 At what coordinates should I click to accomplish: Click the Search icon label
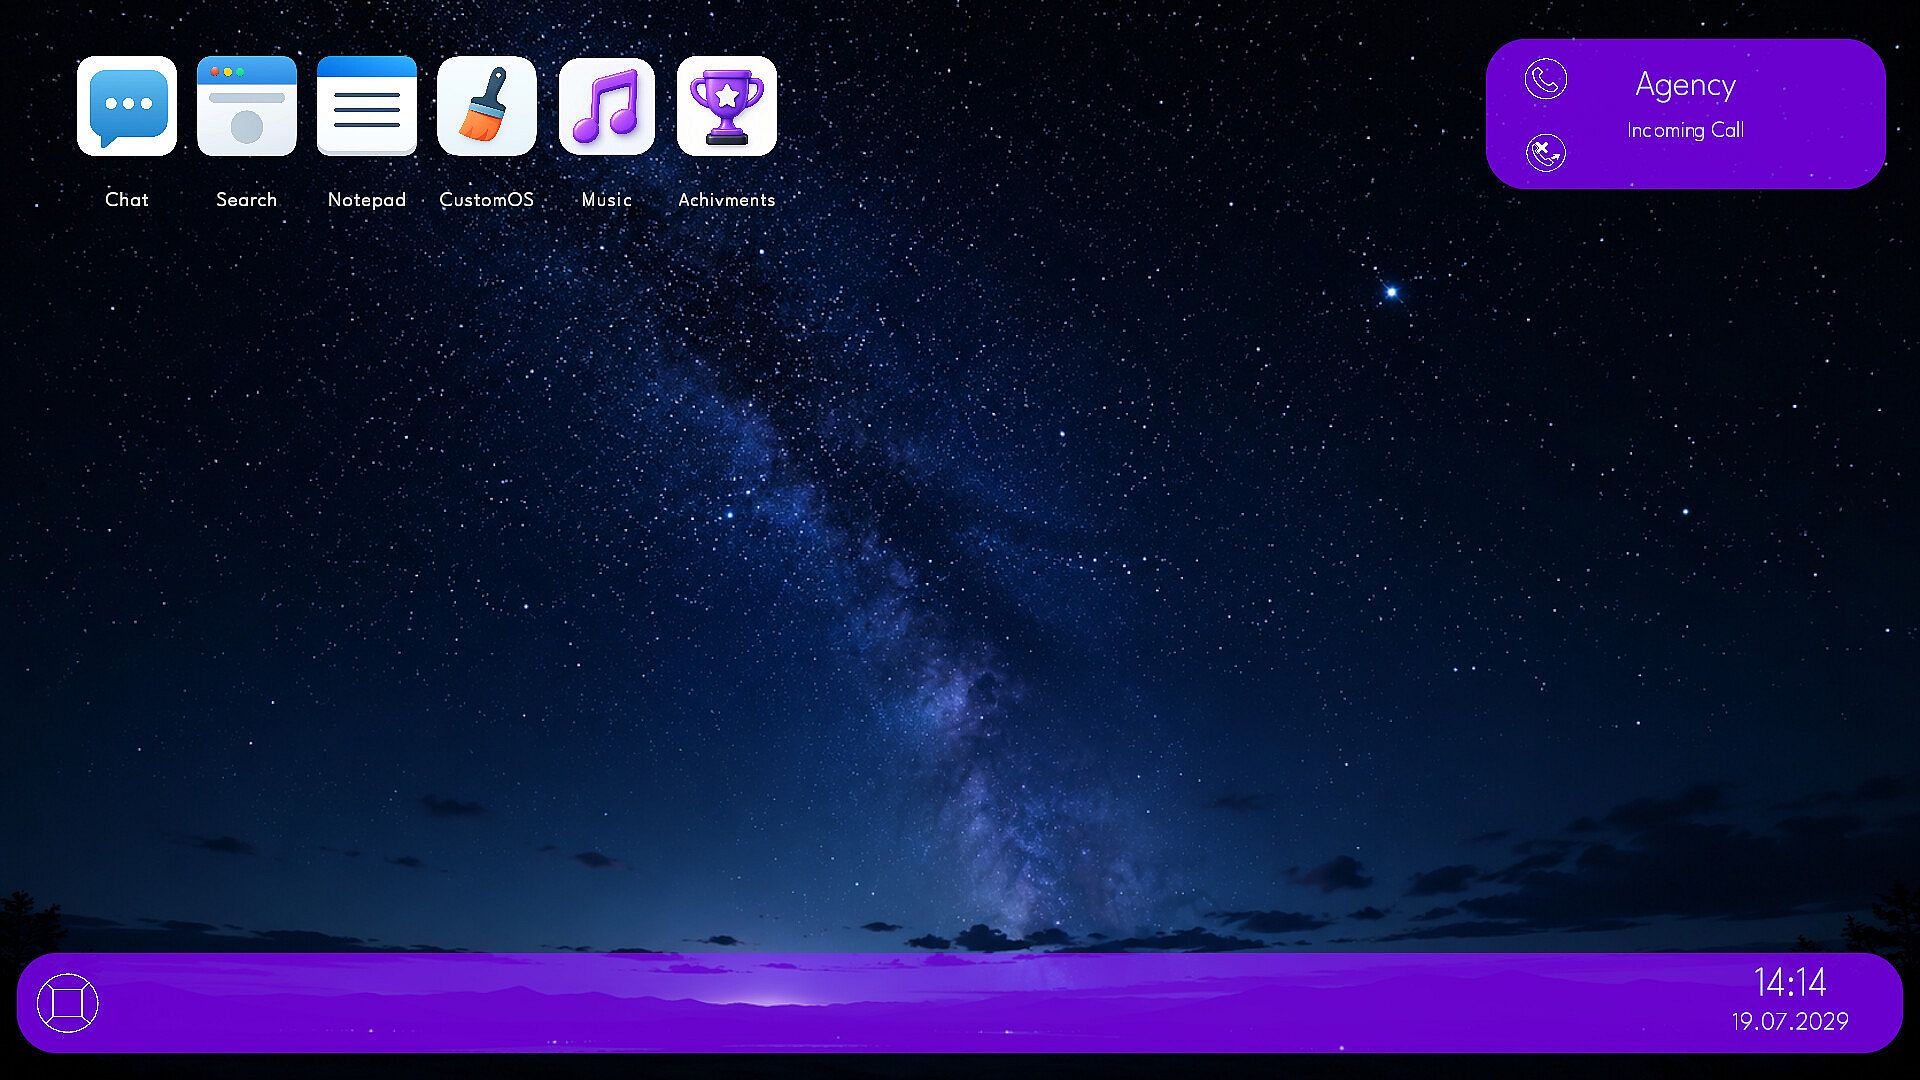point(247,199)
